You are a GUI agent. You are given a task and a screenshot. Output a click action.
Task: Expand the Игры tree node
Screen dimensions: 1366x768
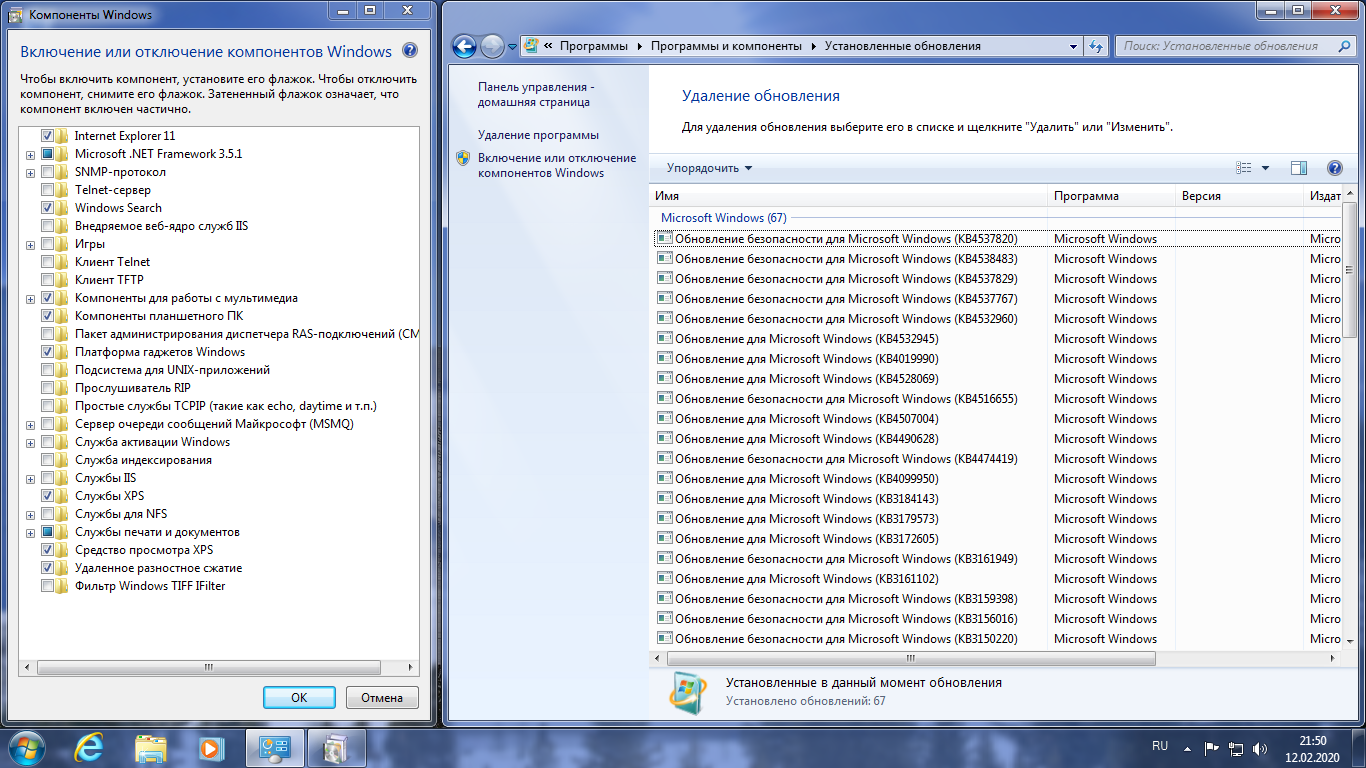(30, 245)
